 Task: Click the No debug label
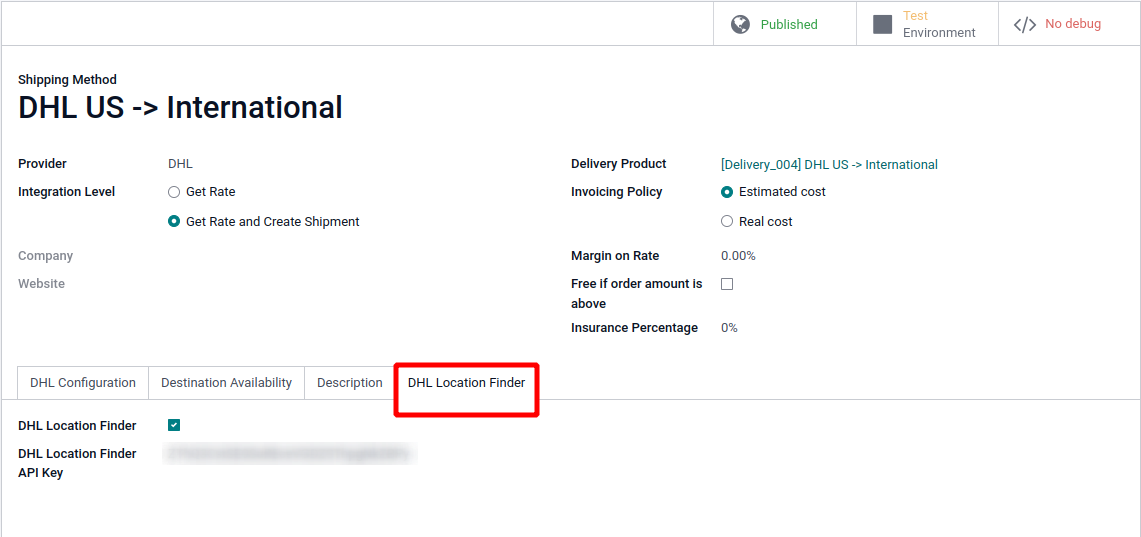(1073, 24)
